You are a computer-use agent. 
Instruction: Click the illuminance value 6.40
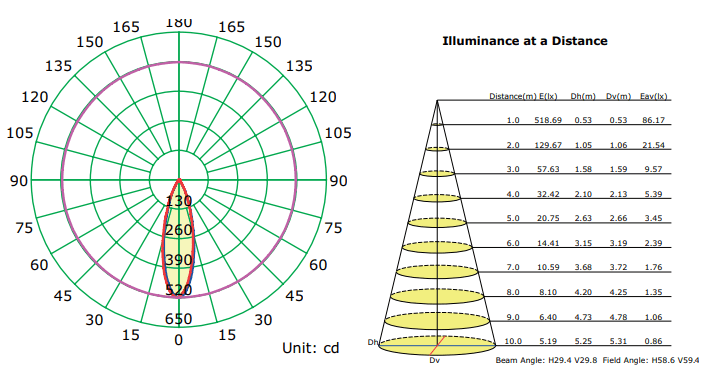(x=548, y=317)
